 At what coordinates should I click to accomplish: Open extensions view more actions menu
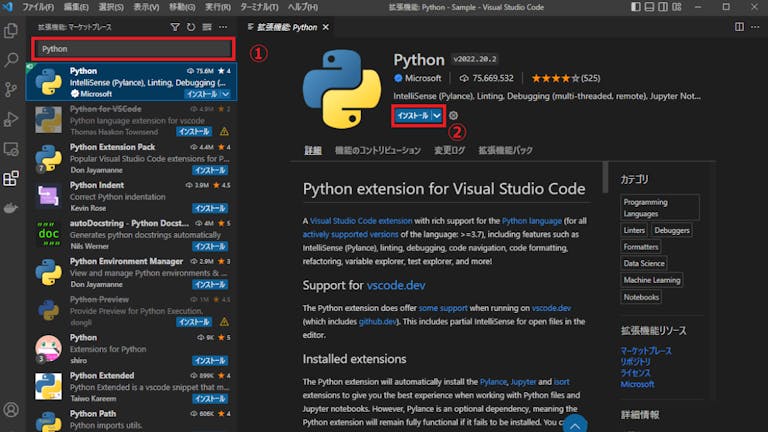coord(223,27)
